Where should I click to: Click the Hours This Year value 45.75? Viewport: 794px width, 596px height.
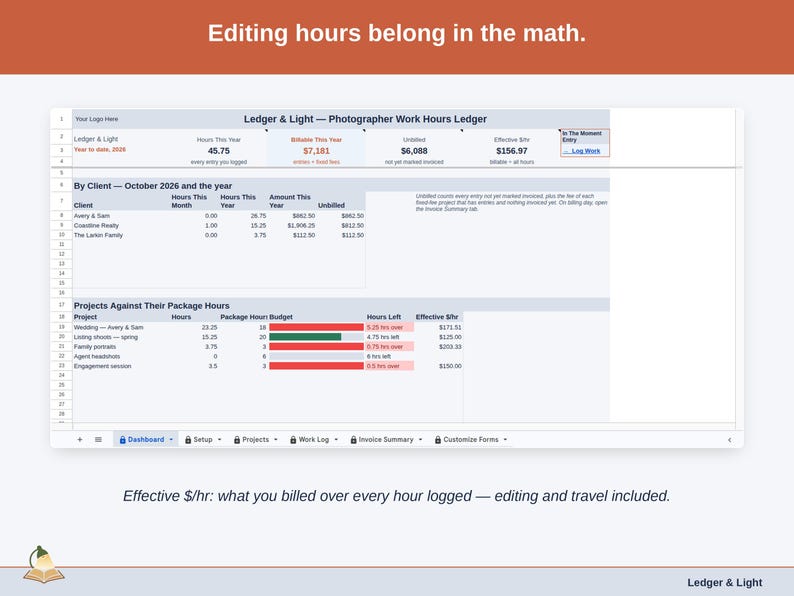[219, 151]
